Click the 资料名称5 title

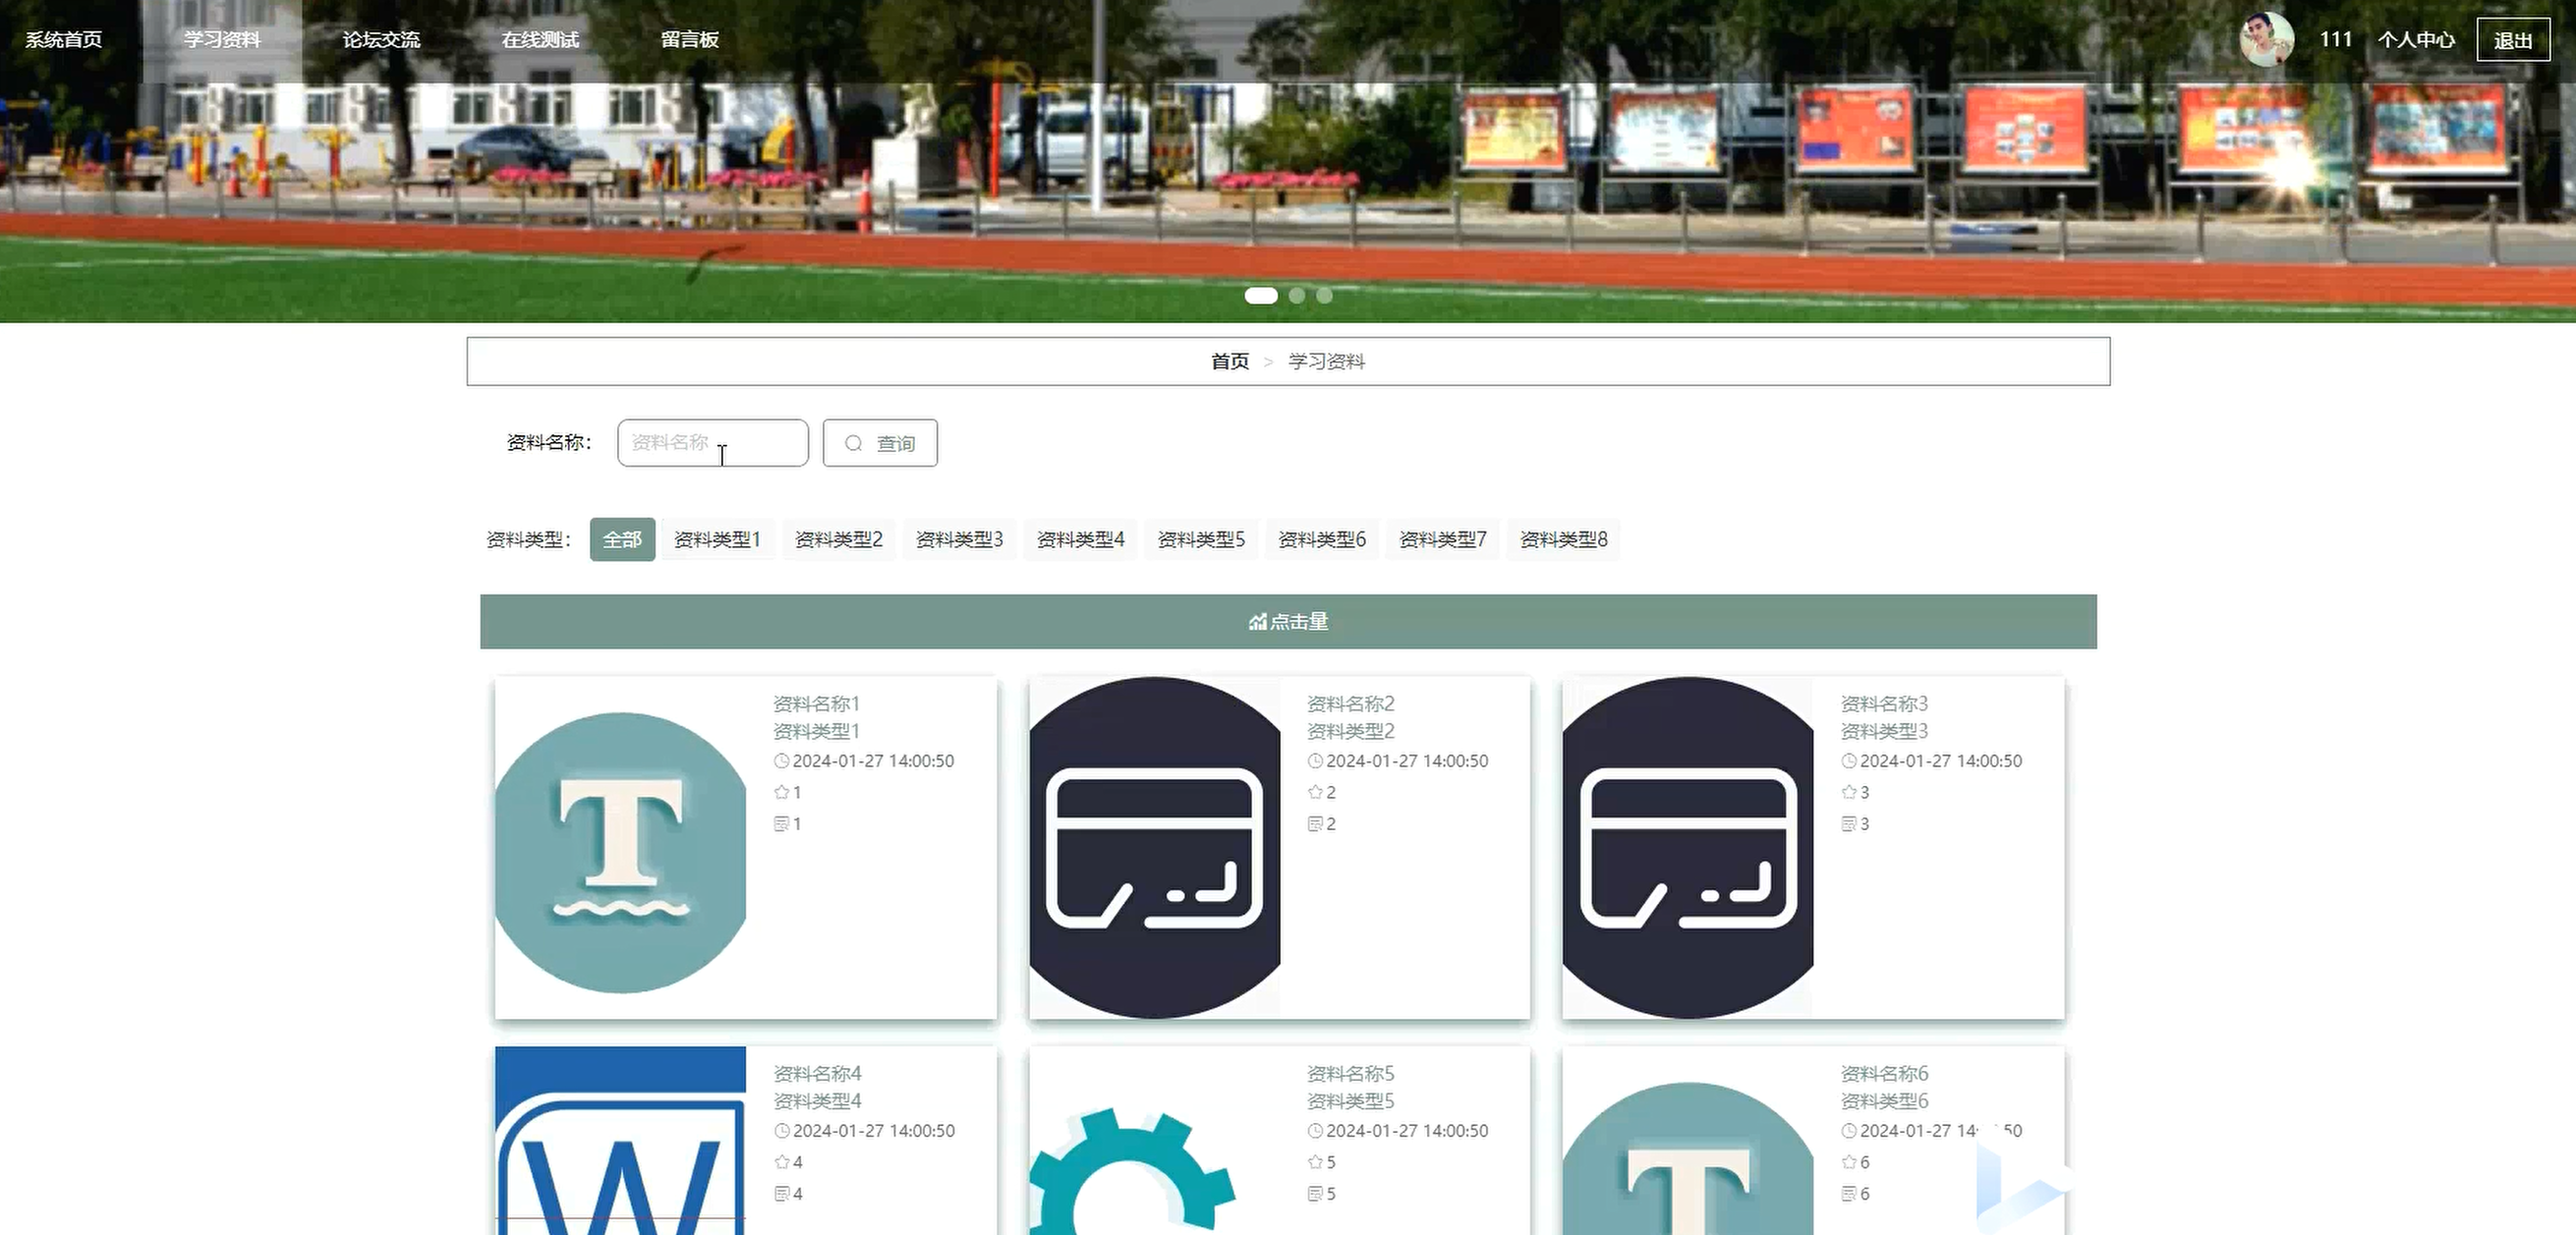tap(1350, 1074)
